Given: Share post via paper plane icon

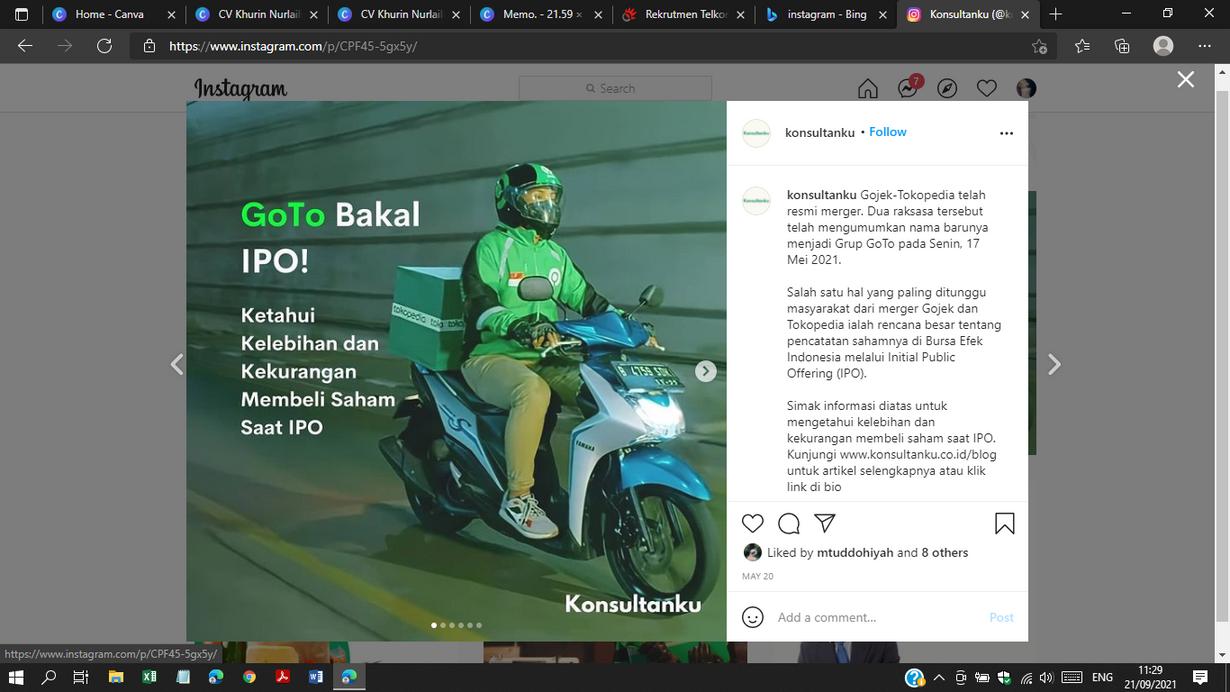Looking at the screenshot, I should 825,523.
